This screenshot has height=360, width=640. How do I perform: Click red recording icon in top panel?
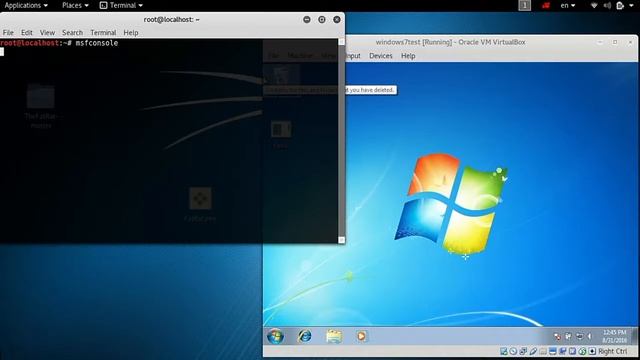click(x=546, y=5)
